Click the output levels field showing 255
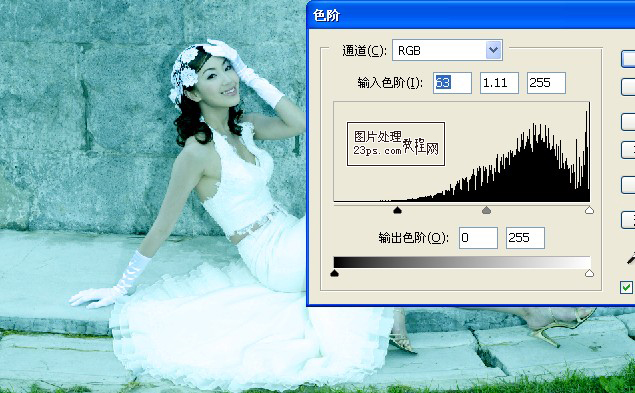635x393 pixels. point(525,238)
